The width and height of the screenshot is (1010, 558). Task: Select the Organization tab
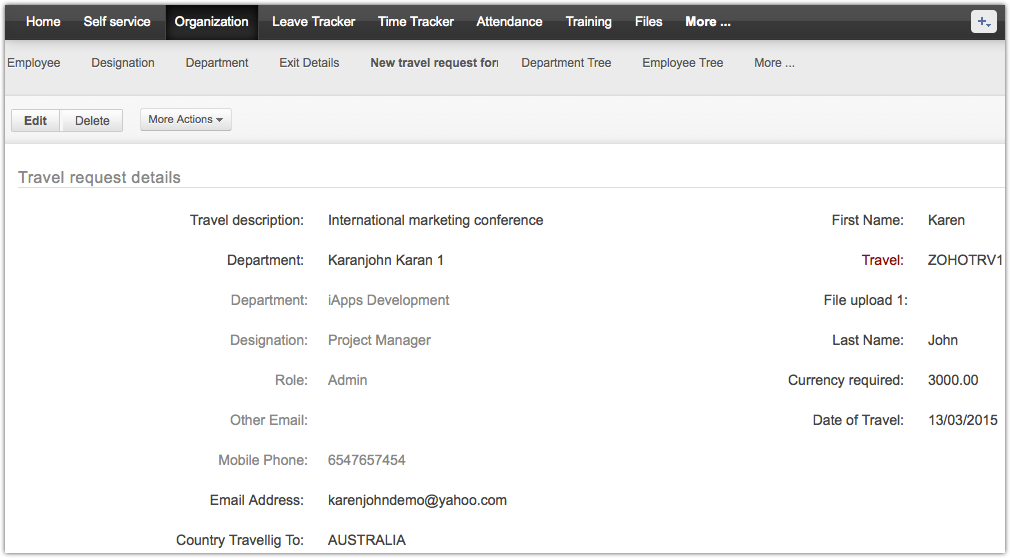coord(211,22)
